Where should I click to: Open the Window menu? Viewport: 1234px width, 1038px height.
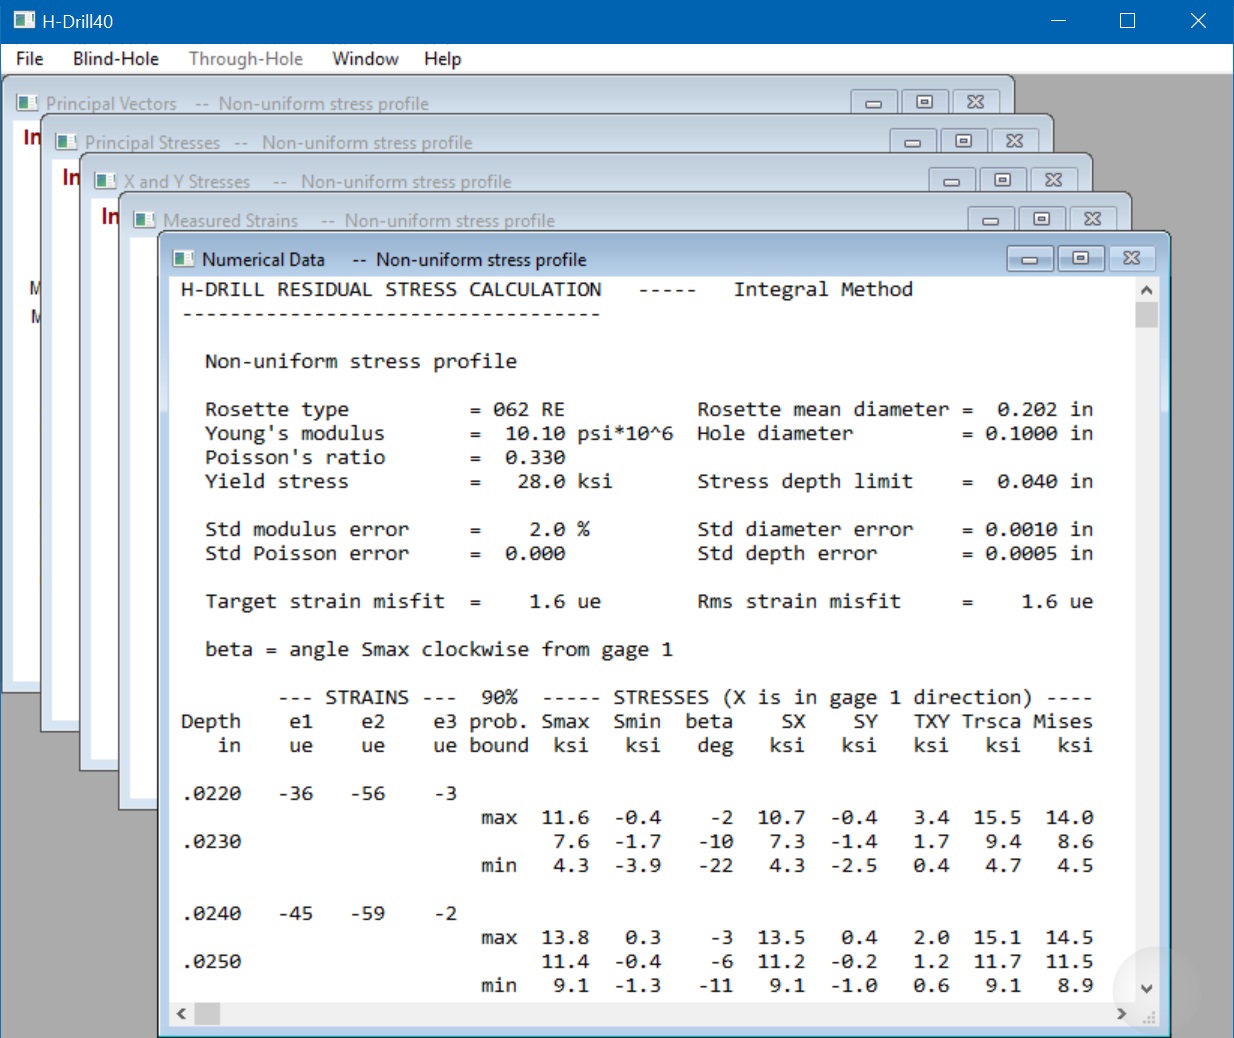tap(365, 59)
